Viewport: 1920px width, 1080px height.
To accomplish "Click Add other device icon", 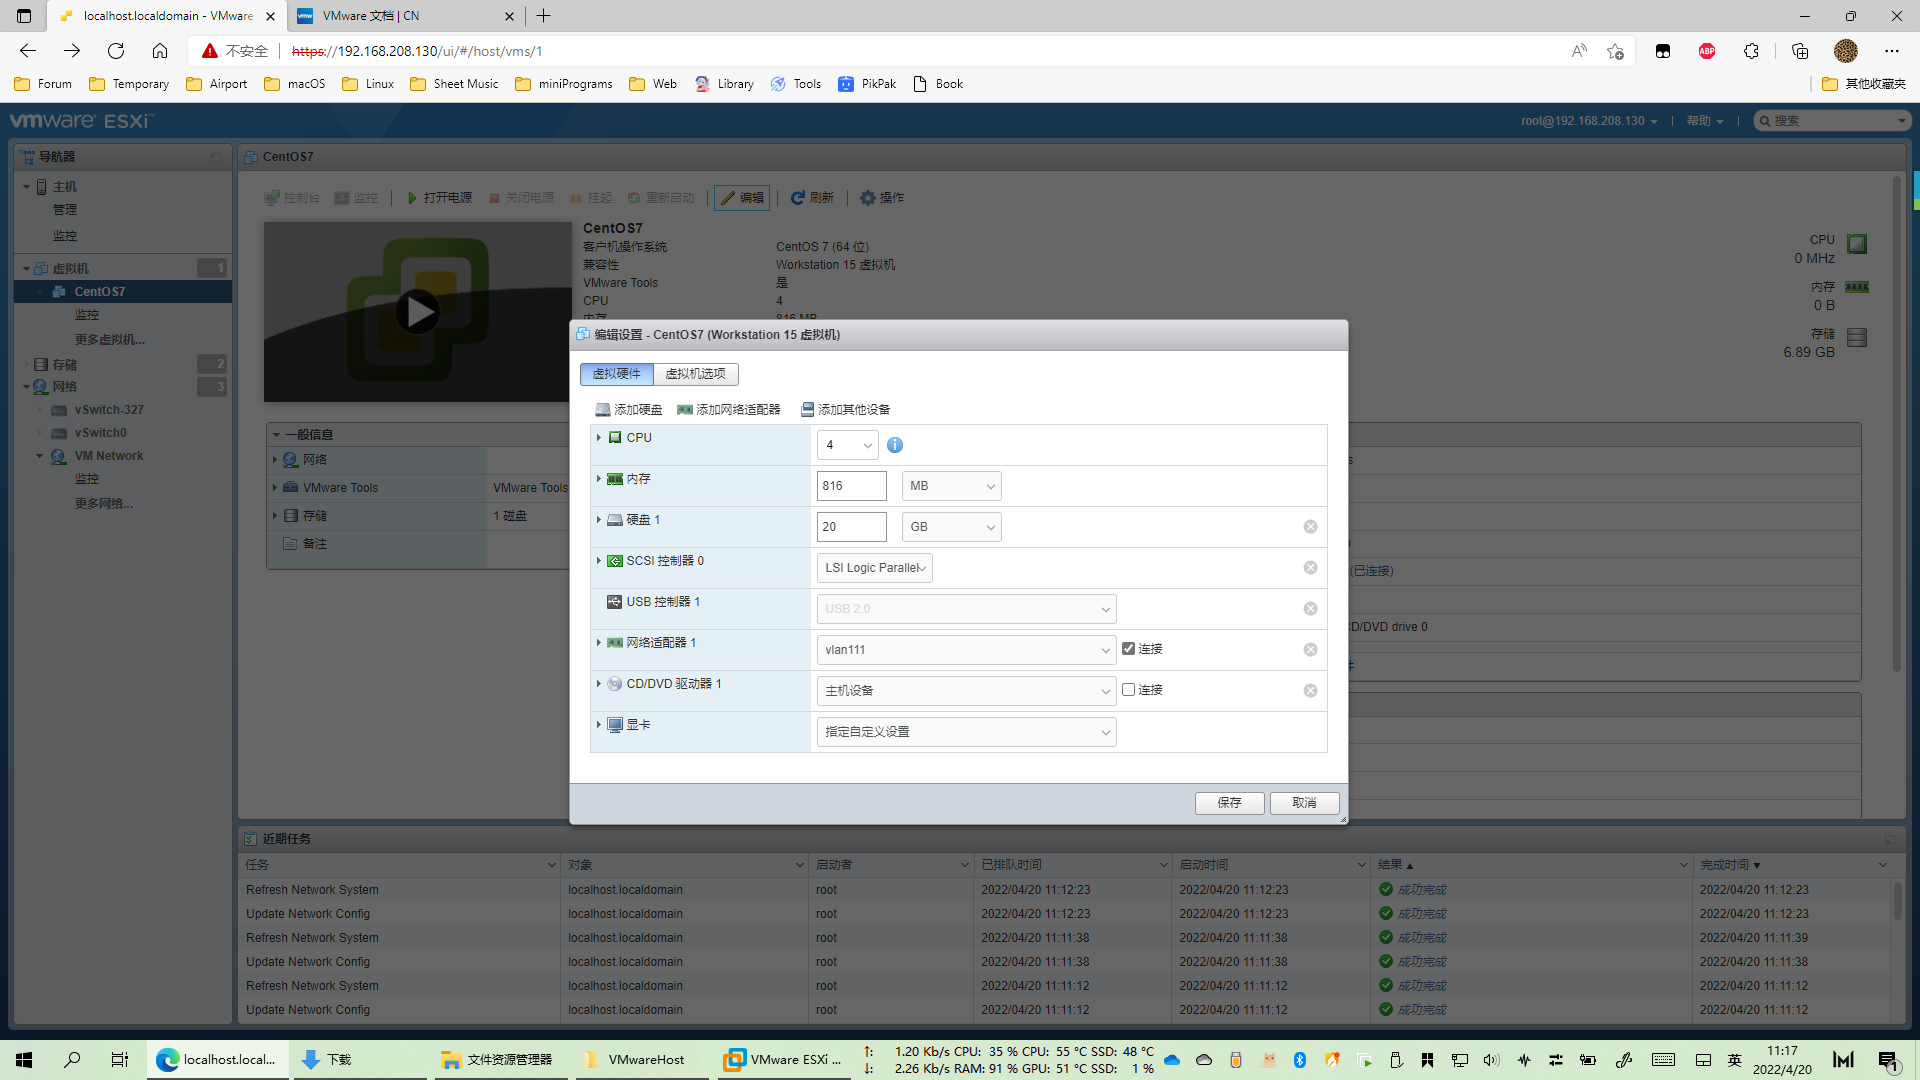I will (807, 410).
